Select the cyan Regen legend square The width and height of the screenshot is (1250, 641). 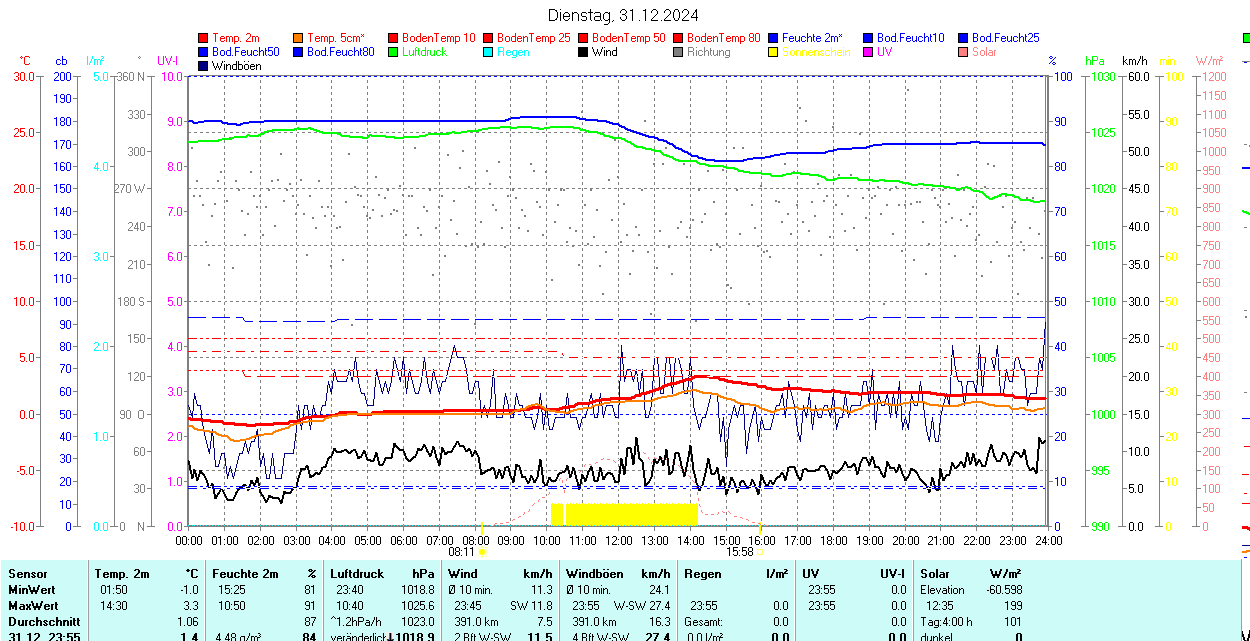pos(488,52)
